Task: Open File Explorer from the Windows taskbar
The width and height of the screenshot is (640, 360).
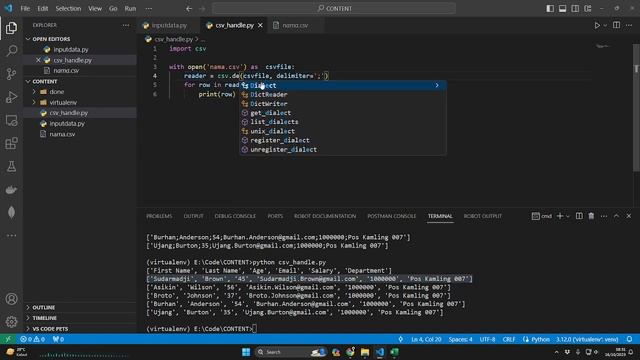Action: pos(365,352)
